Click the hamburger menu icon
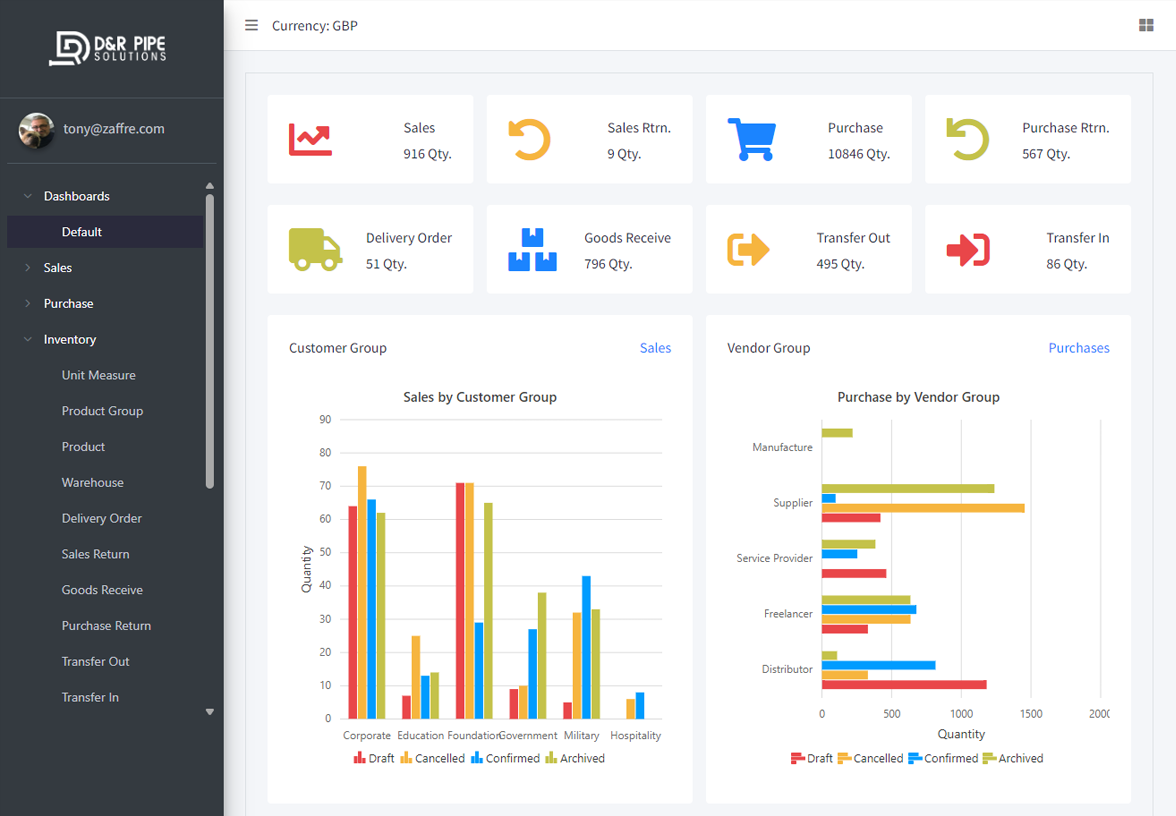 pos(252,25)
